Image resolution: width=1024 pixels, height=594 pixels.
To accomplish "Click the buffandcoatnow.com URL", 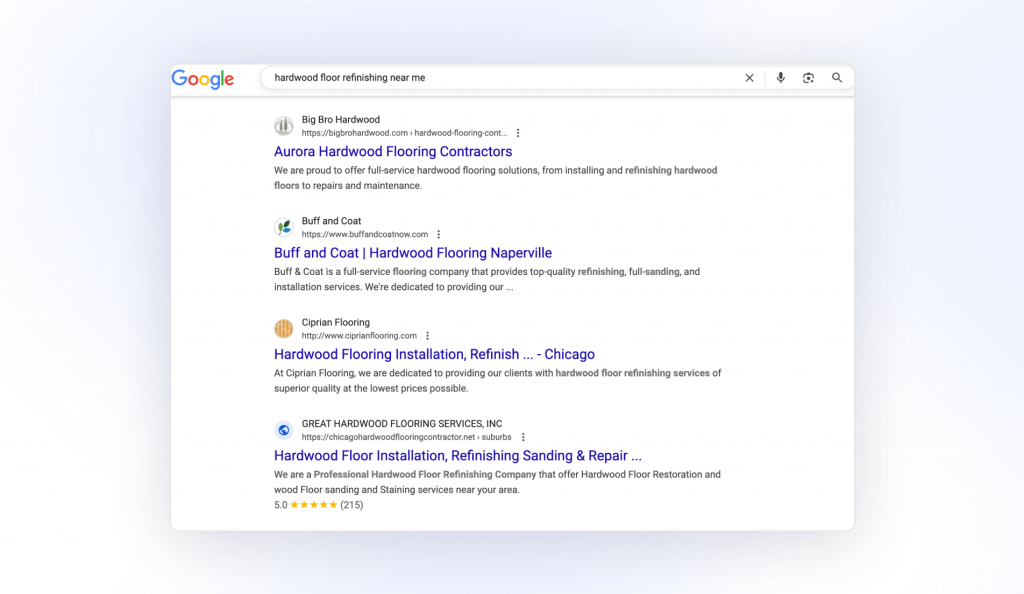I will click(365, 234).
